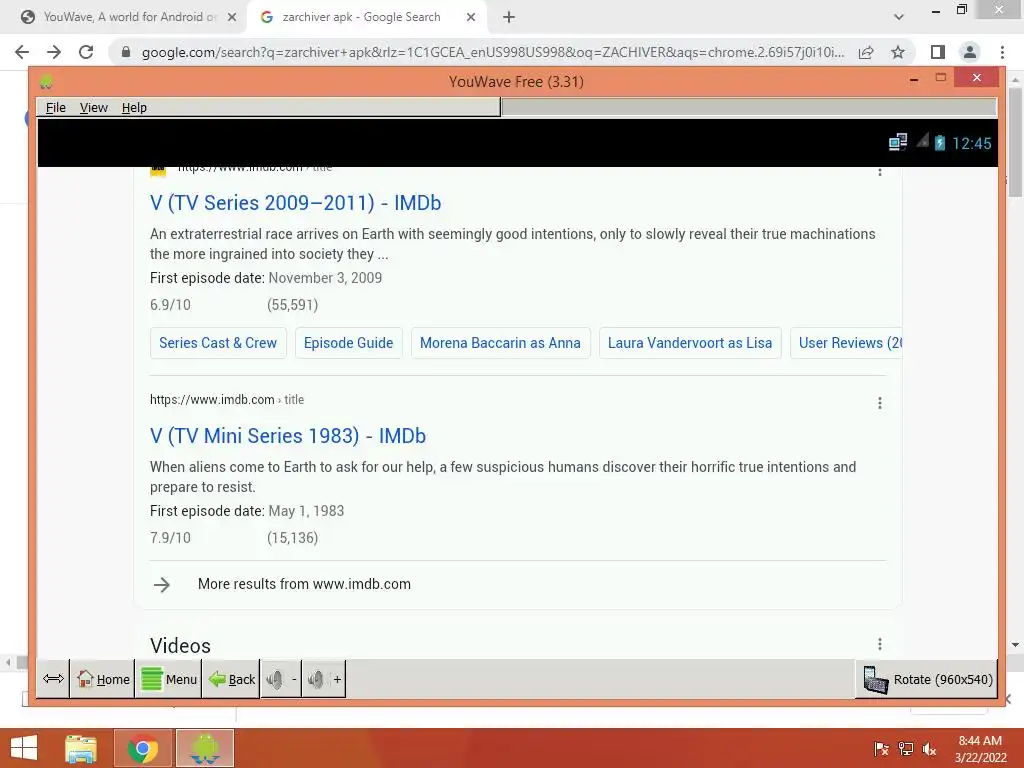Click the address bar URL
The width and height of the screenshot is (1024, 768).
(x=493, y=52)
